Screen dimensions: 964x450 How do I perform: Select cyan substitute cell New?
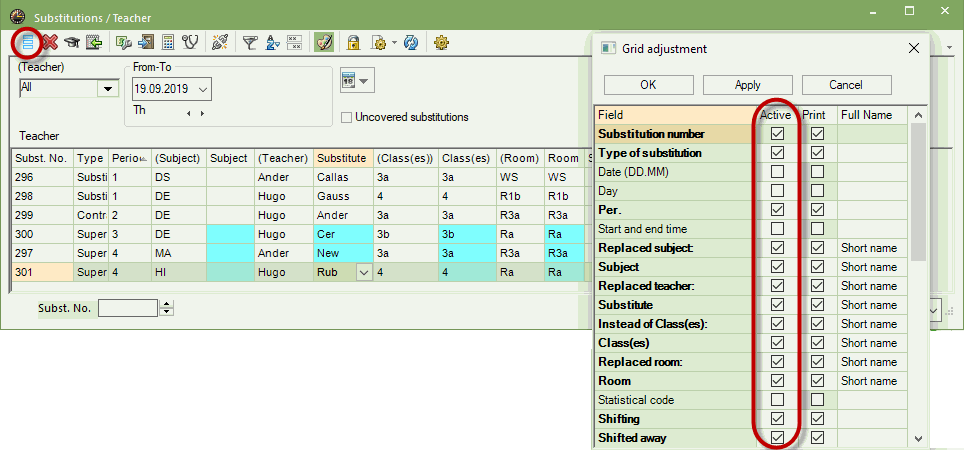(x=343, y=253)
